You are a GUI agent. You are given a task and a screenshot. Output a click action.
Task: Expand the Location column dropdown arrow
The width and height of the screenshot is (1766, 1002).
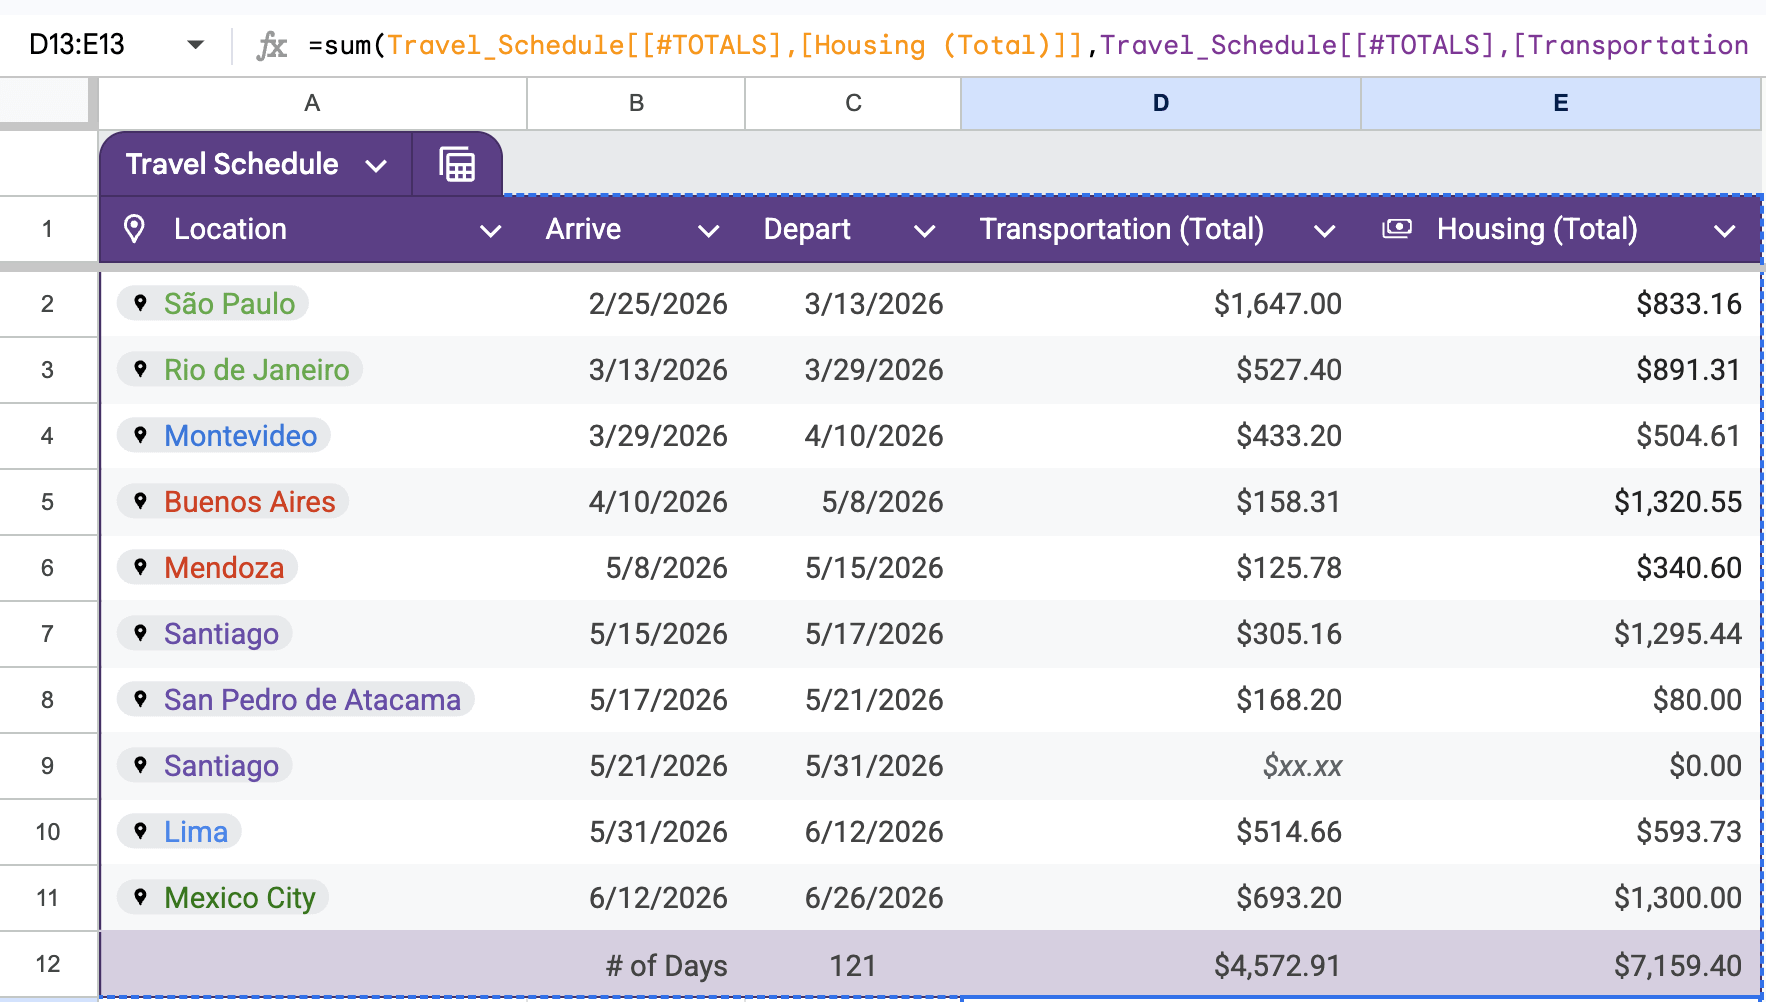click(x=490, y=231)
